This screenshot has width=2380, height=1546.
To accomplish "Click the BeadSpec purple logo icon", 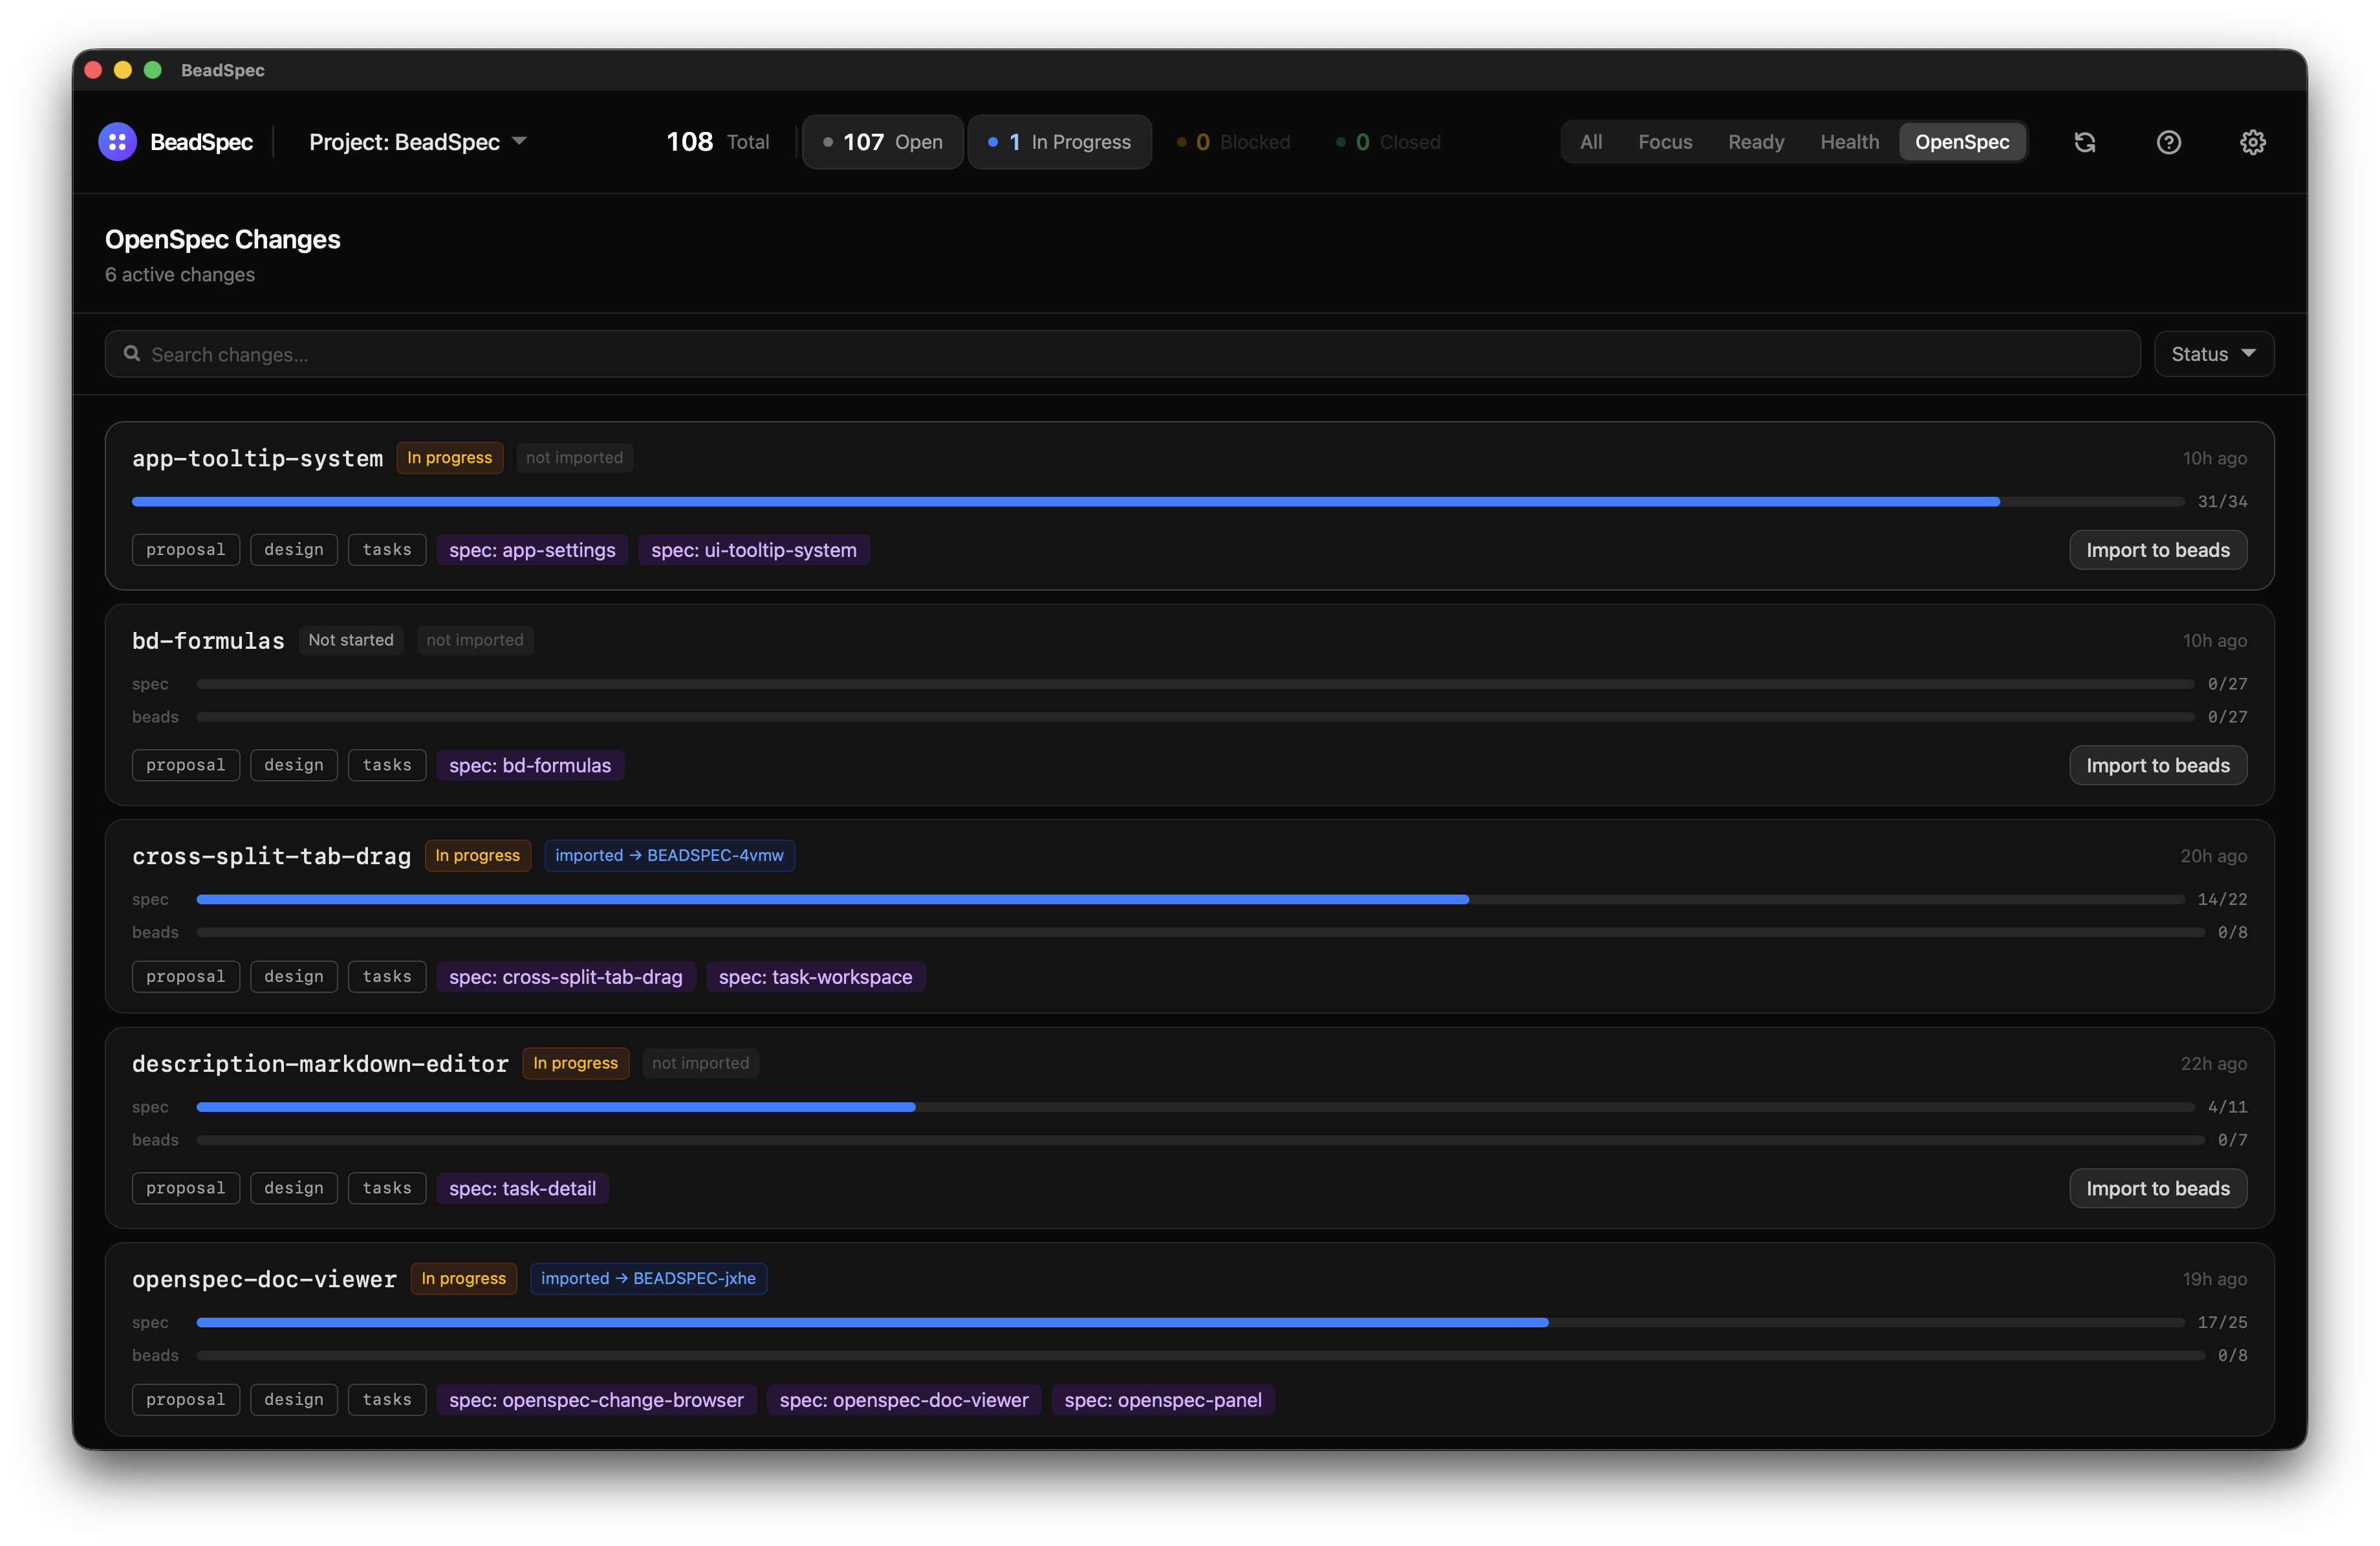I will pyautogui.click(x=117, y=142).
